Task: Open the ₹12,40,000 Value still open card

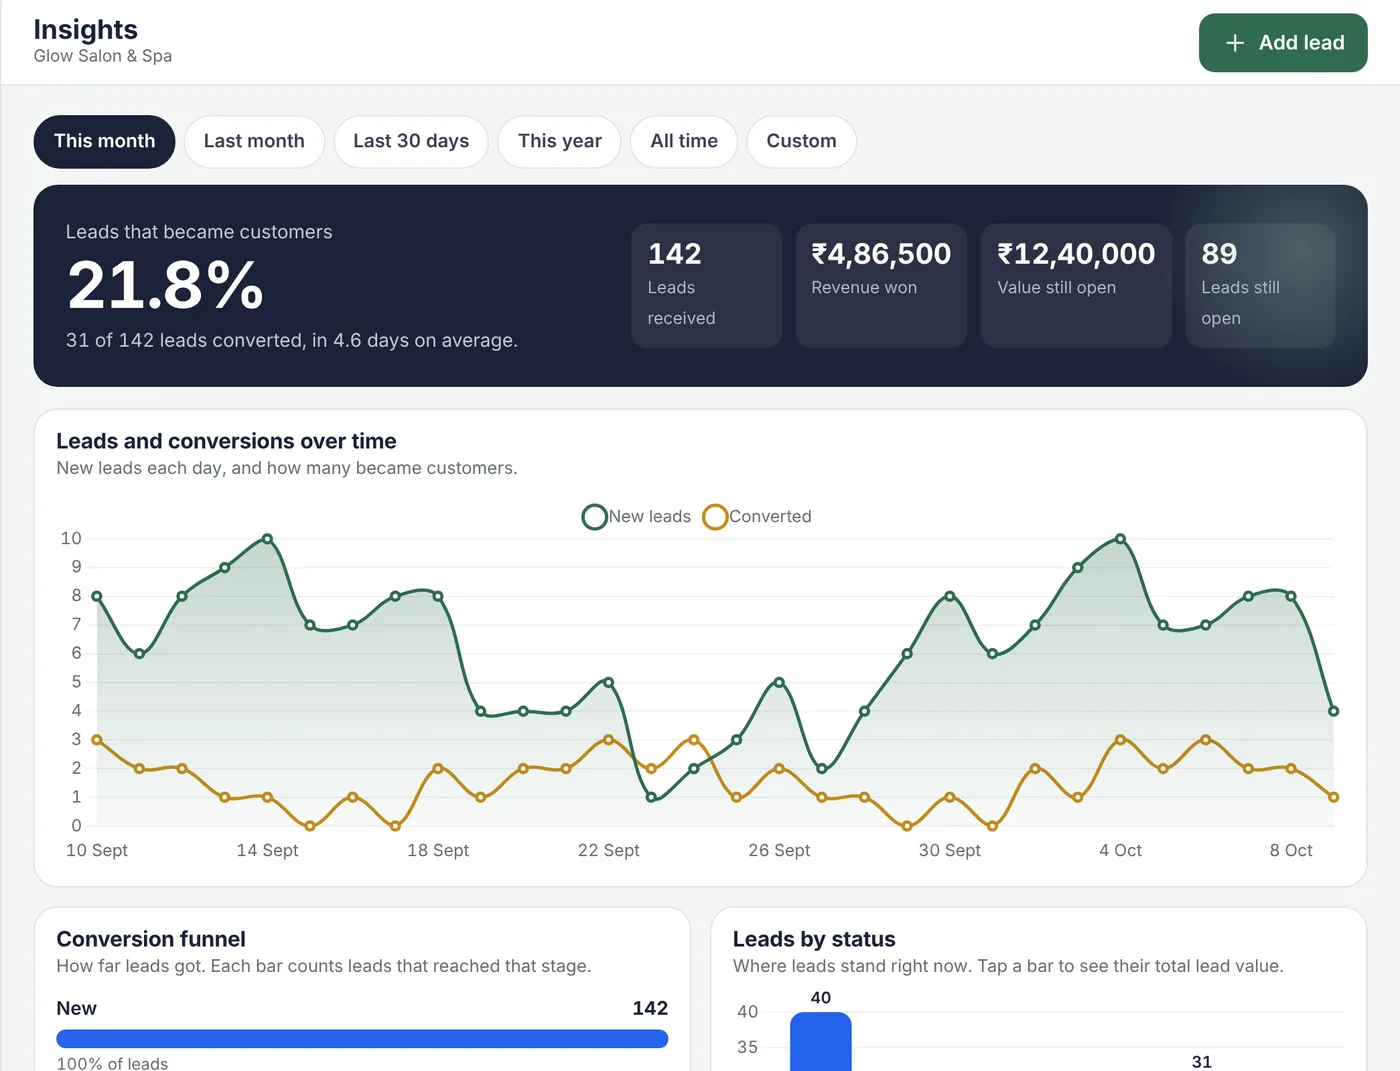Action: pyautogui.click(x=1076, y=286)
